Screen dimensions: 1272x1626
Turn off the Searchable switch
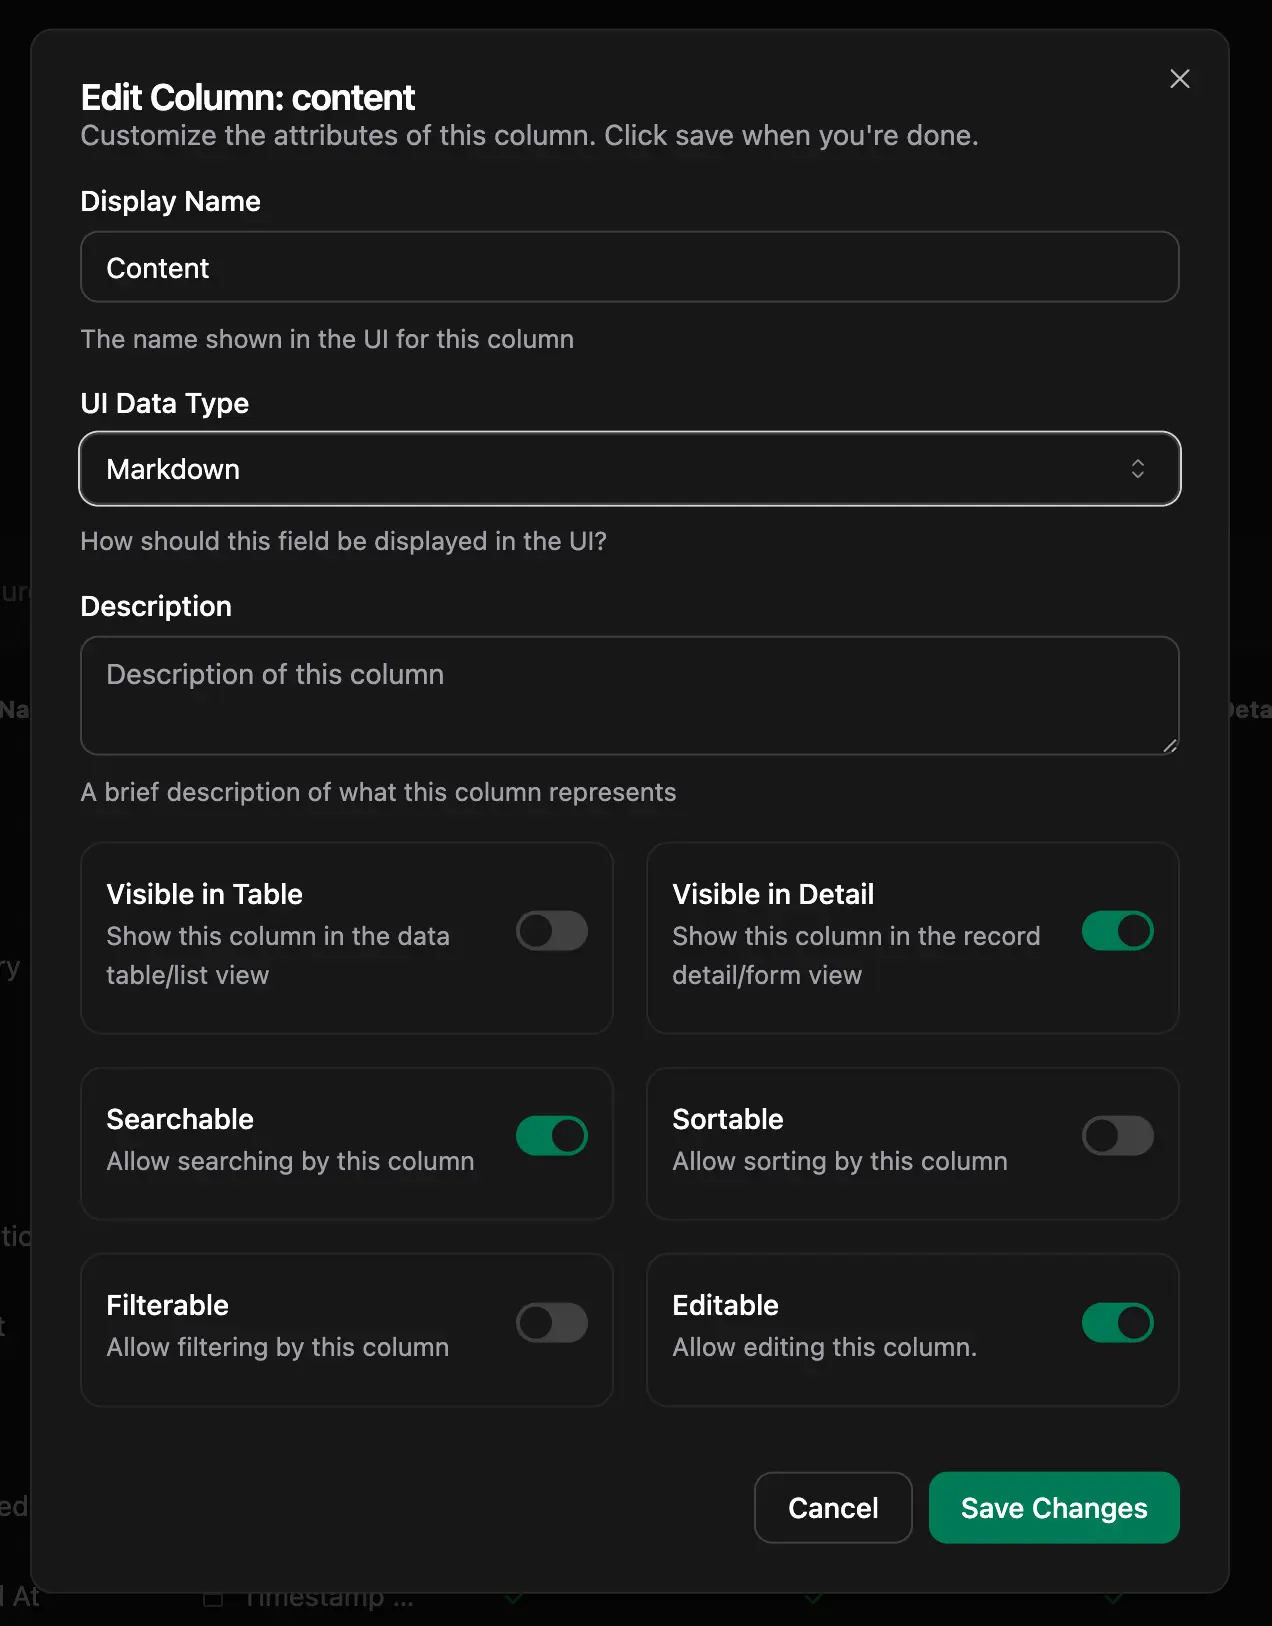pyautogui.click(x=552, y=1136)
